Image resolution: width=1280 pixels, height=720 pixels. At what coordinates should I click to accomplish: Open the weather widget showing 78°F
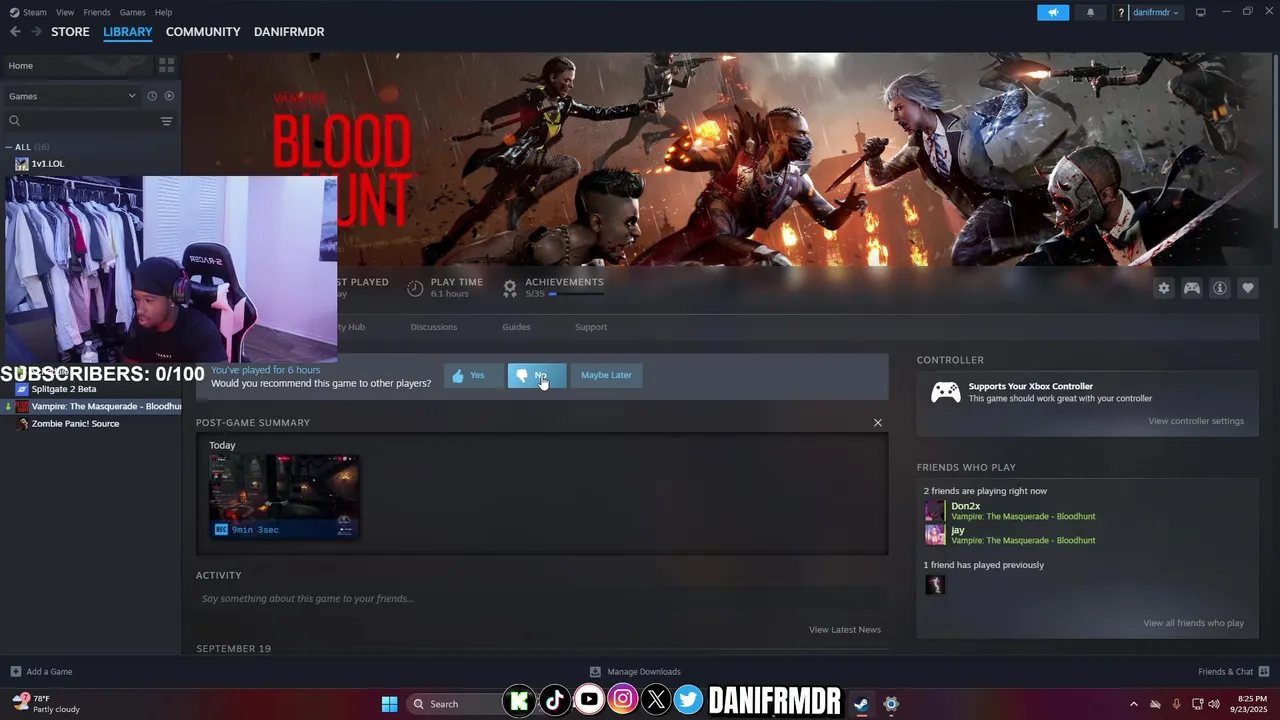click(44, 704)
